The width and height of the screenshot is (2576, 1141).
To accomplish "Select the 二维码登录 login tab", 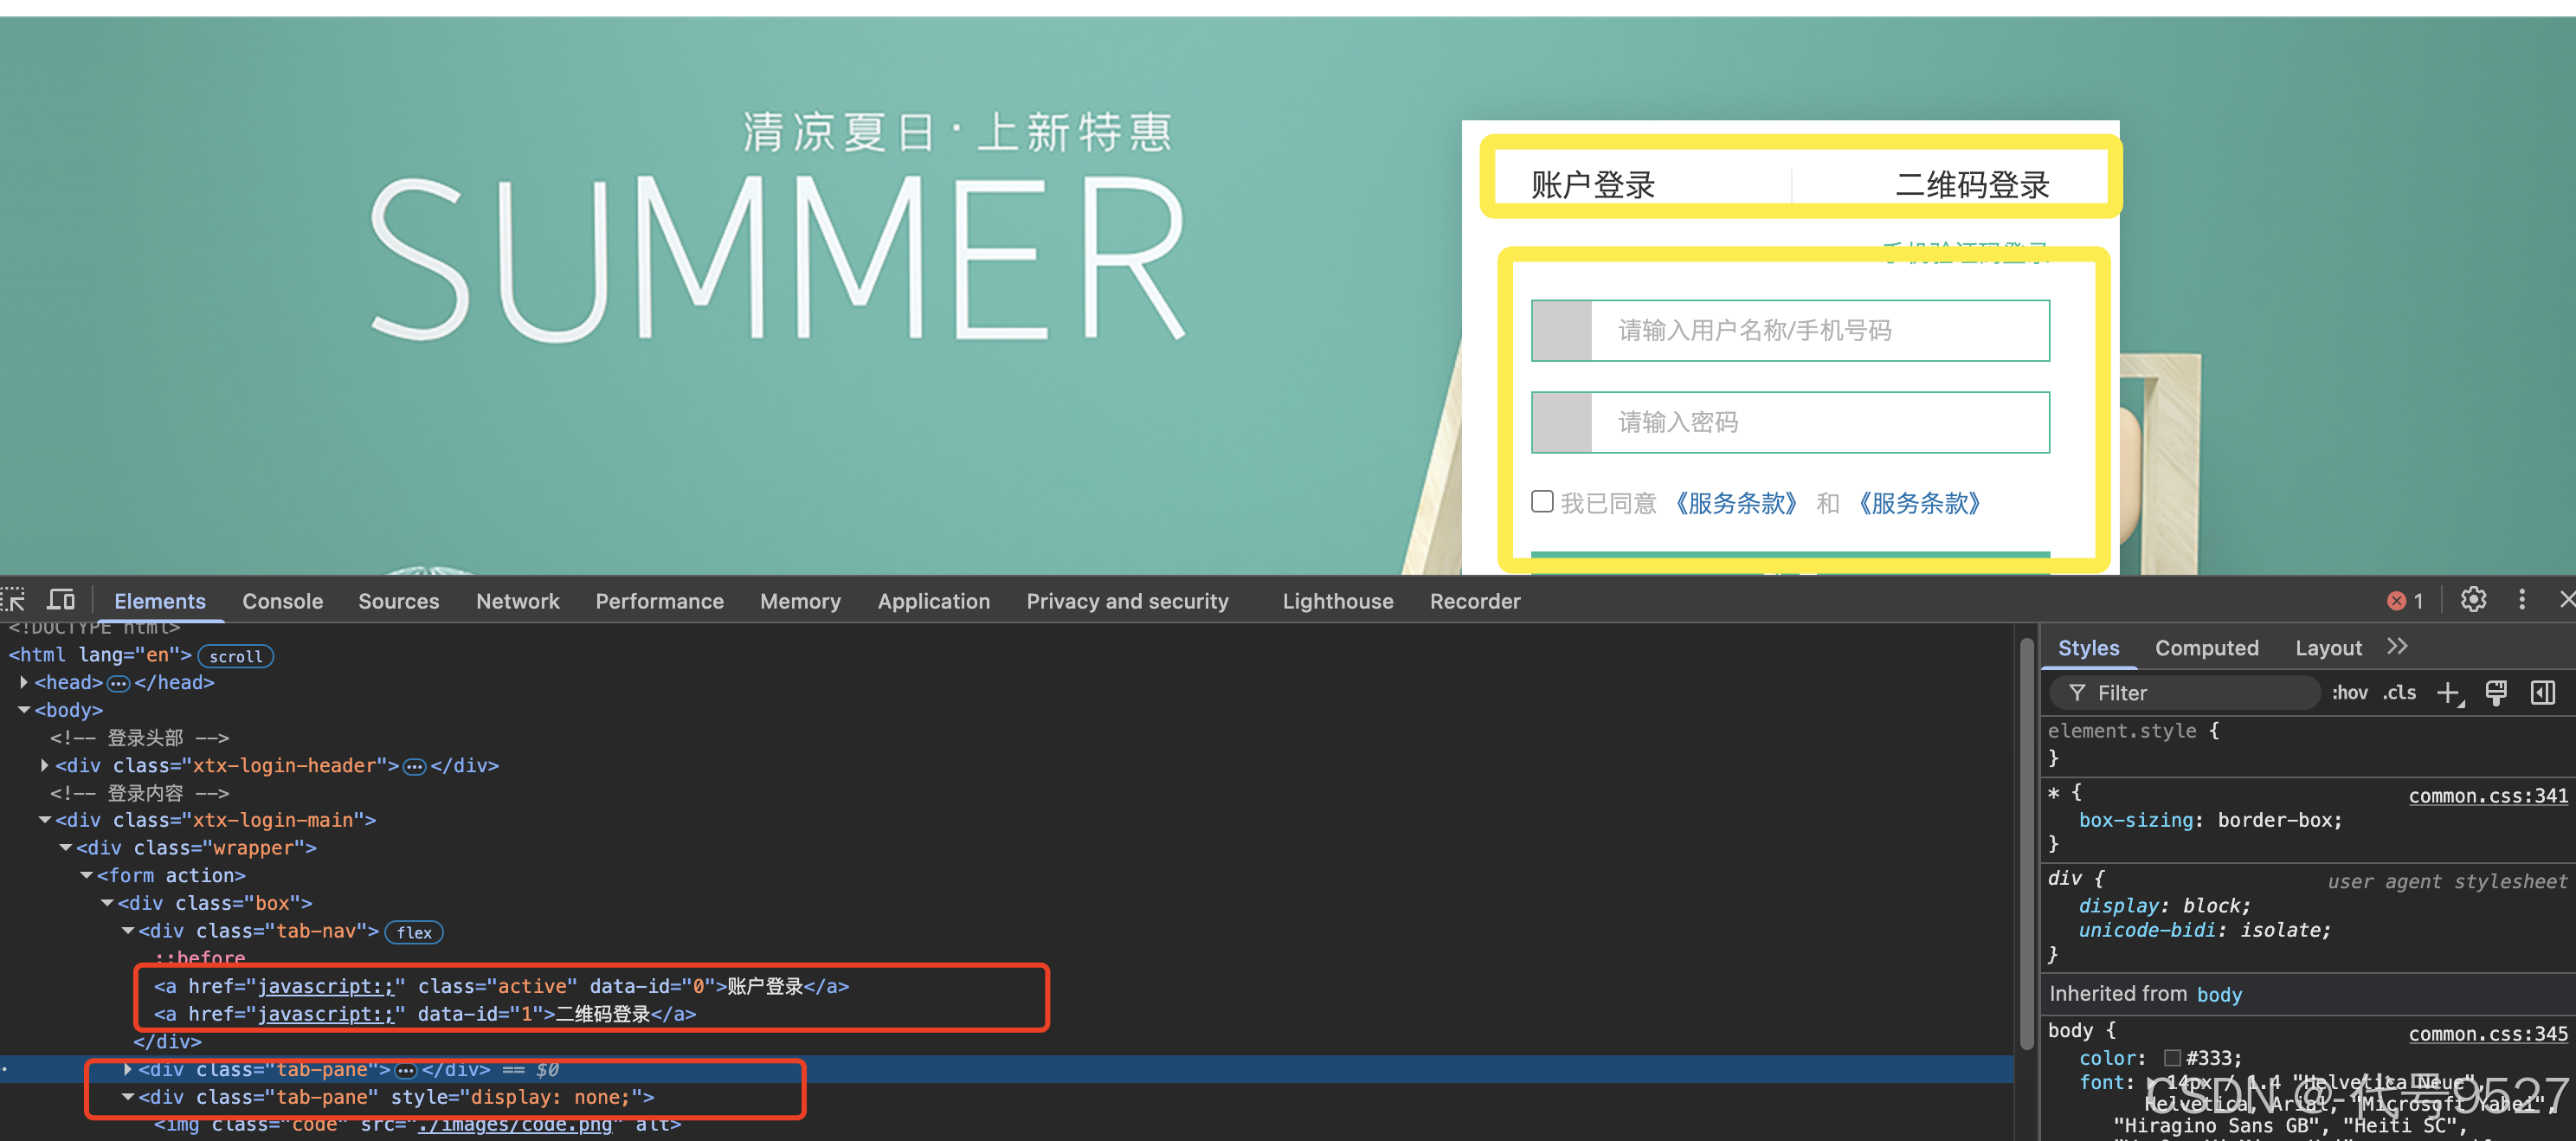I will click(1971, 185).
